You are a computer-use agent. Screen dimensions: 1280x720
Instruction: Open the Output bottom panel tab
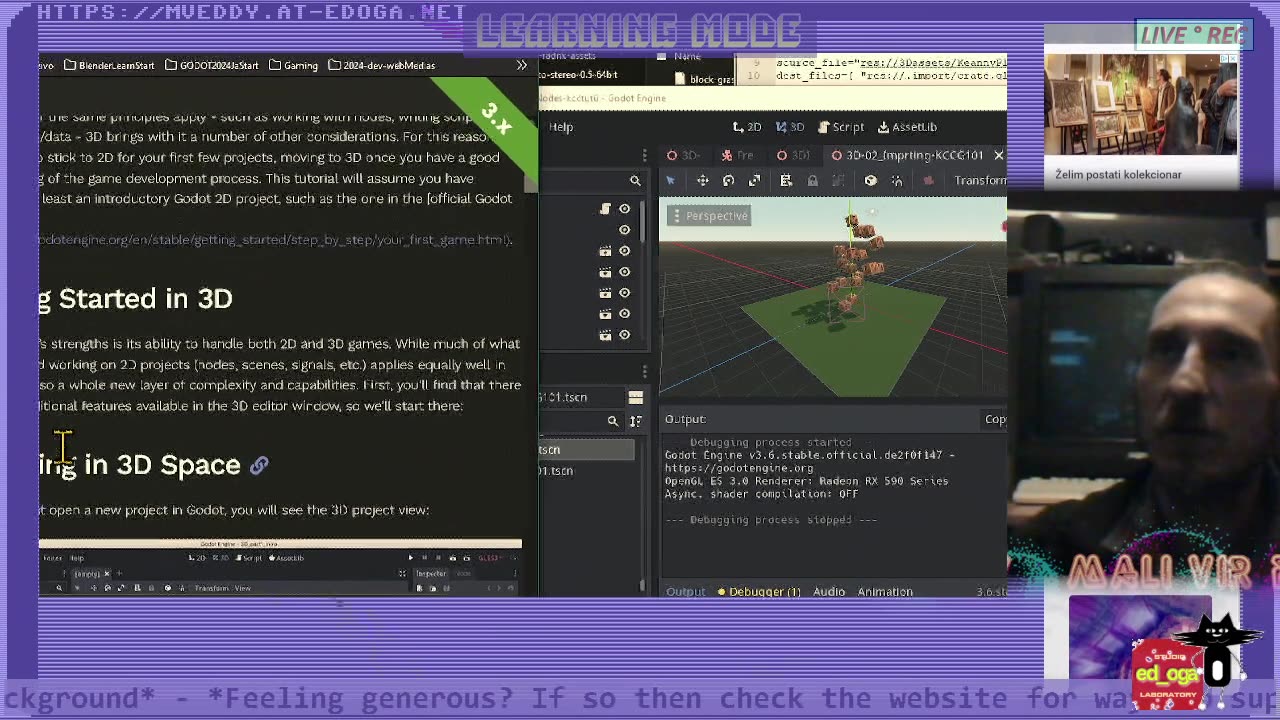[x=685, y=592]
